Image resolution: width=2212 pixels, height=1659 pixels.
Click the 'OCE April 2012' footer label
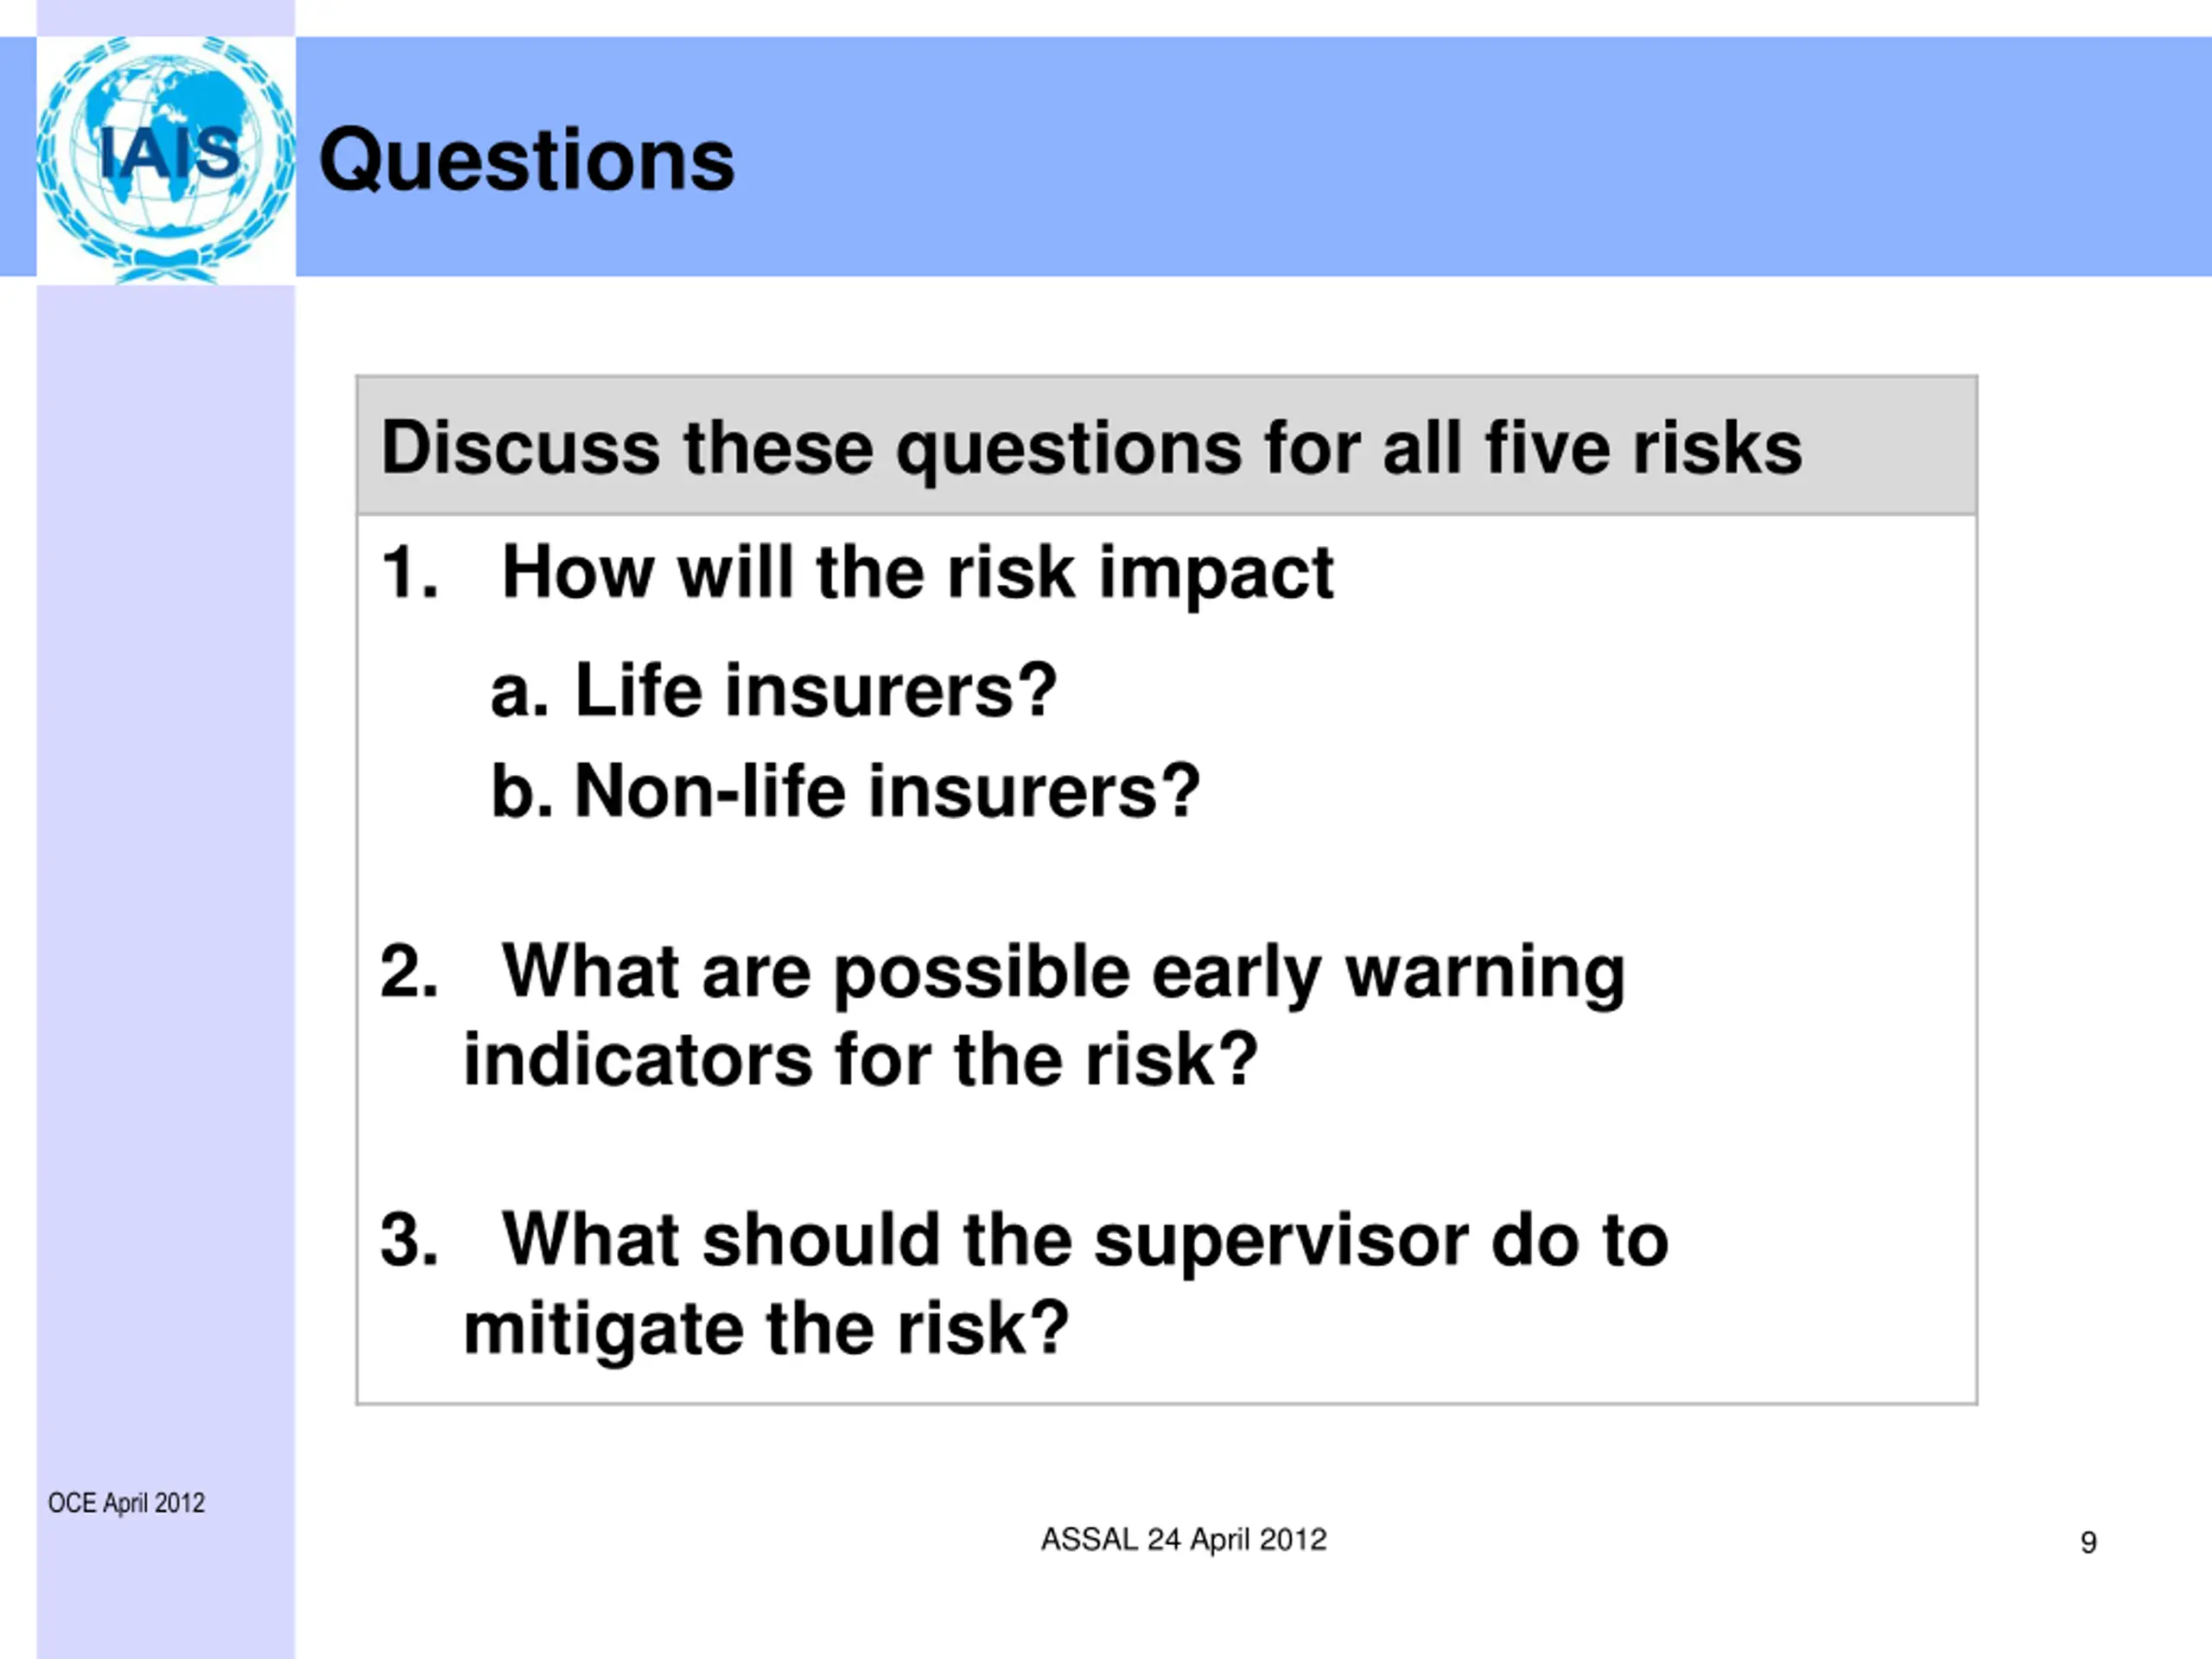pyautogui.click(x=126, y=1503)
